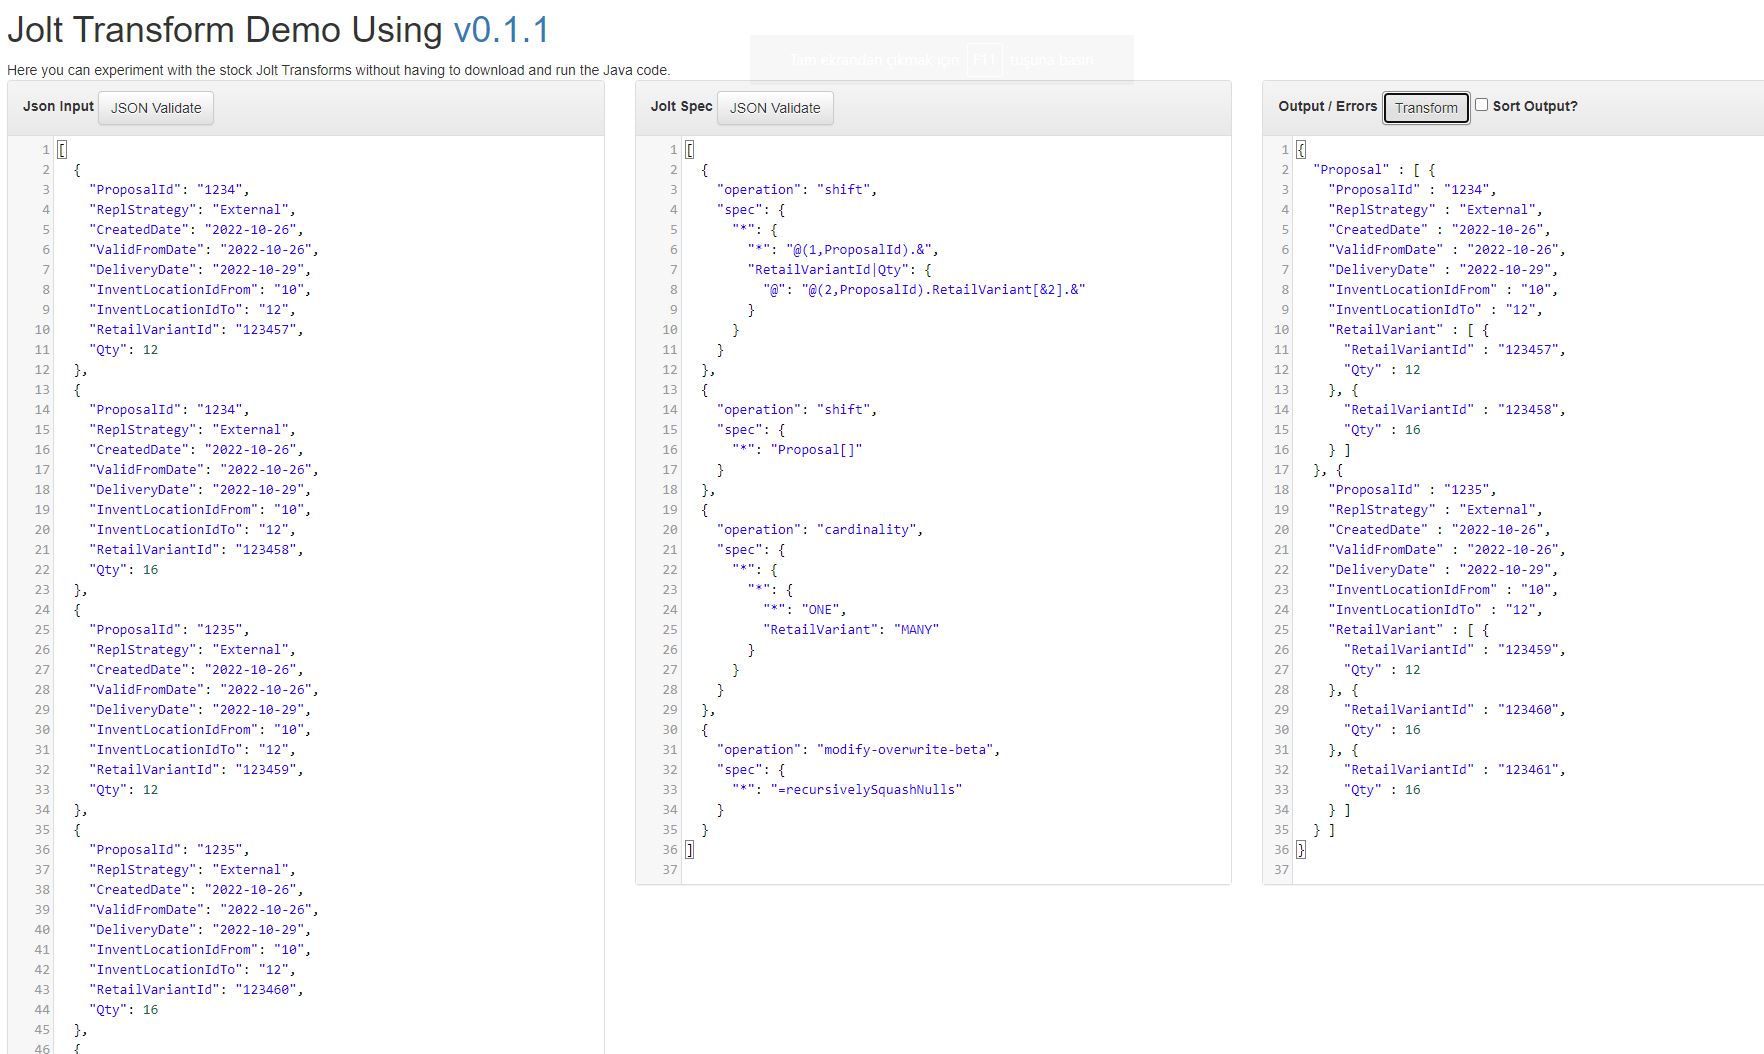Click the closing bracket on Jolt Spec line 36
The image size is (1764, 1054).
point(689,850)
